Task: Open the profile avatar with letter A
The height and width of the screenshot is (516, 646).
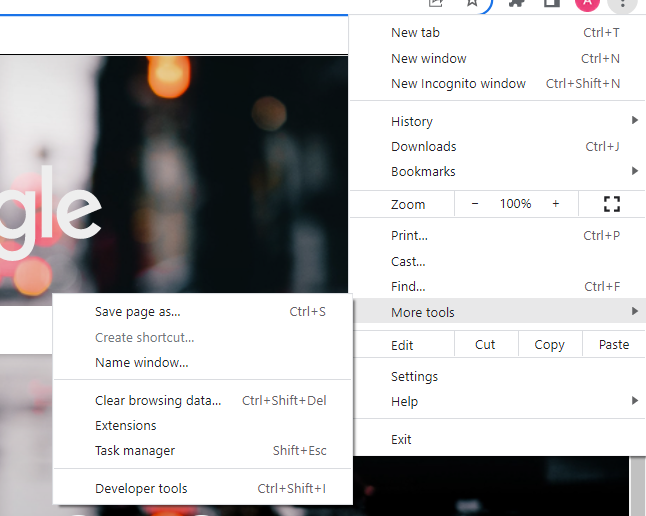Action: point(587,3)
